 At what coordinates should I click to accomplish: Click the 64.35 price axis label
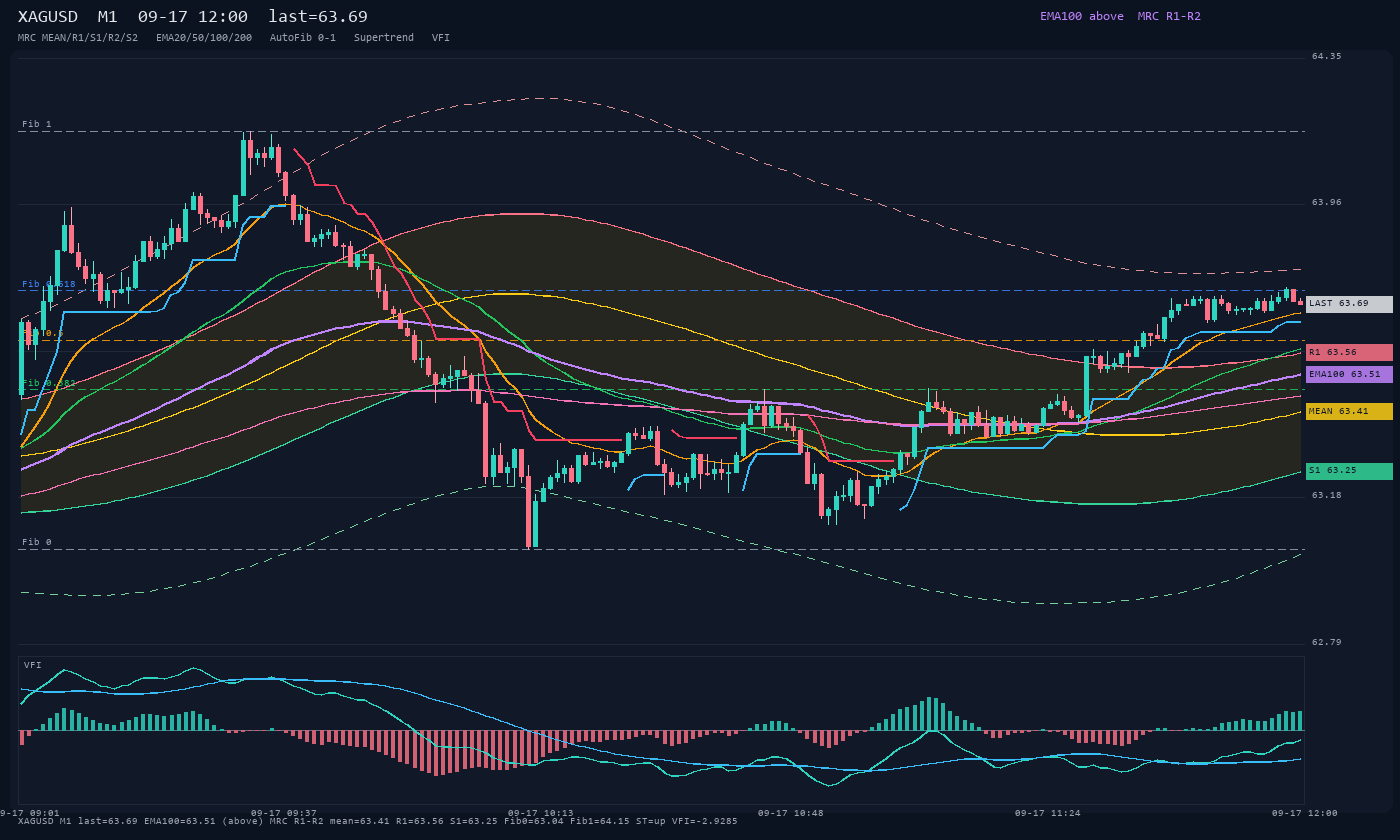click(1327, 56)
